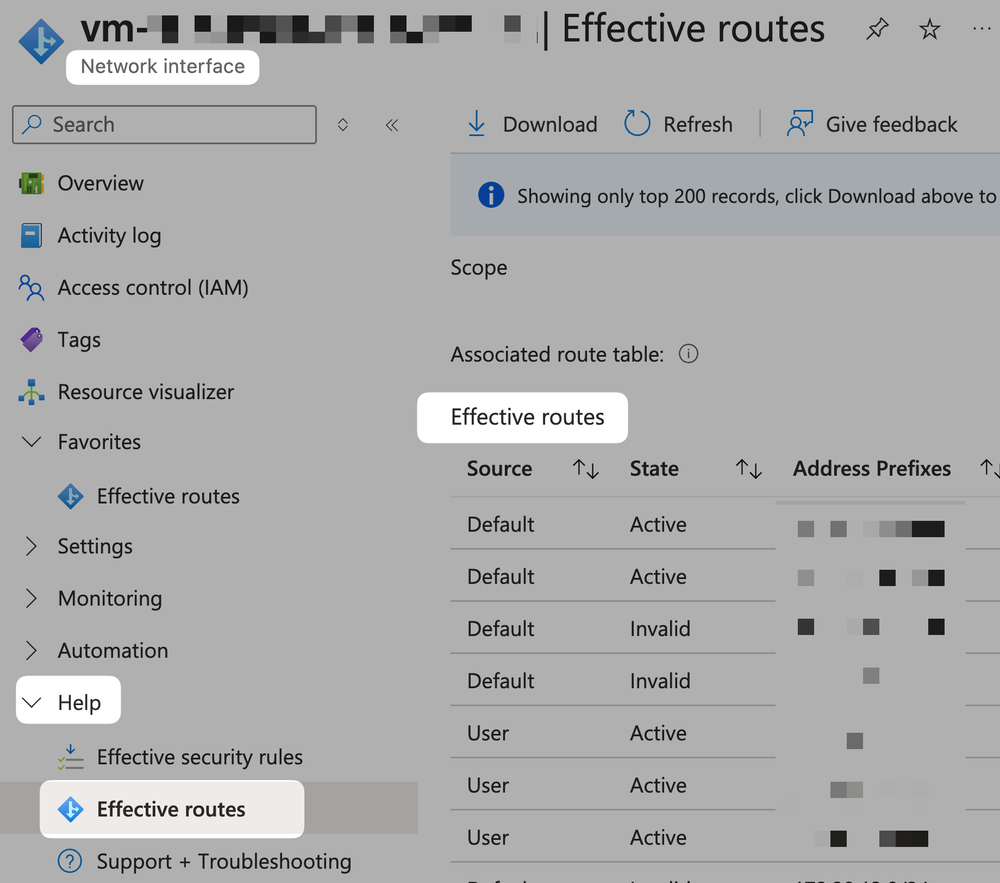Download the full routes list
Screen dimensions: 1000x883
(x=531, y=124)
